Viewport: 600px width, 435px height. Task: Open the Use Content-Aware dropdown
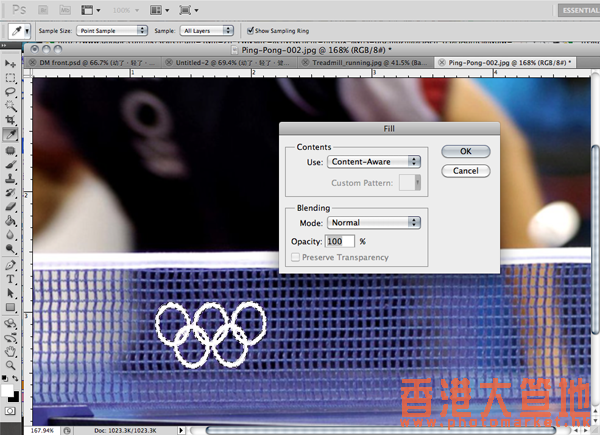click(374, 161)
